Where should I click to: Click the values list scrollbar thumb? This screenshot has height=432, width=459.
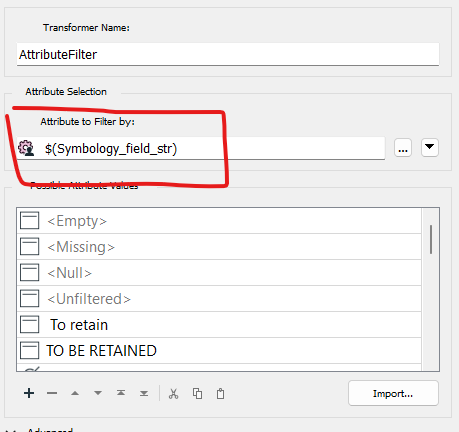(x=431, y=239)
